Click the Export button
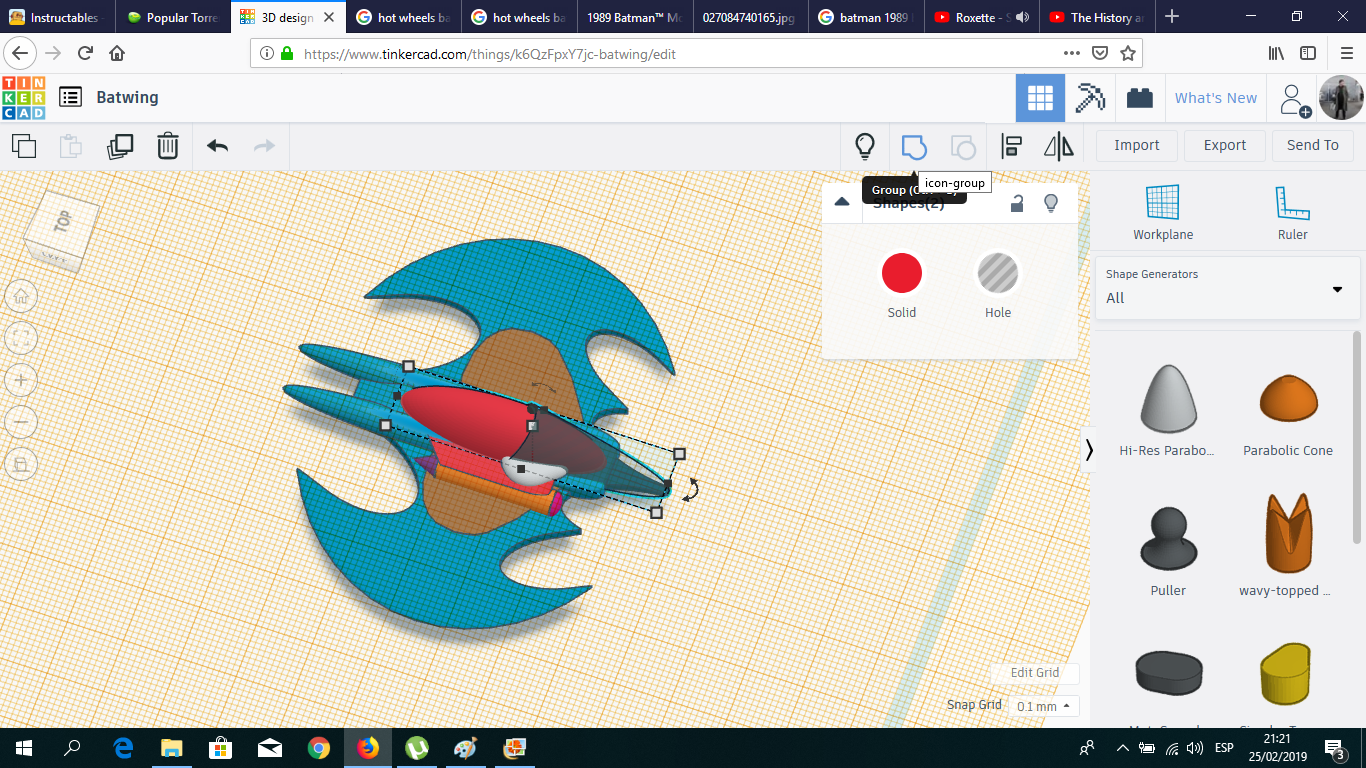 click(1225, 146)
